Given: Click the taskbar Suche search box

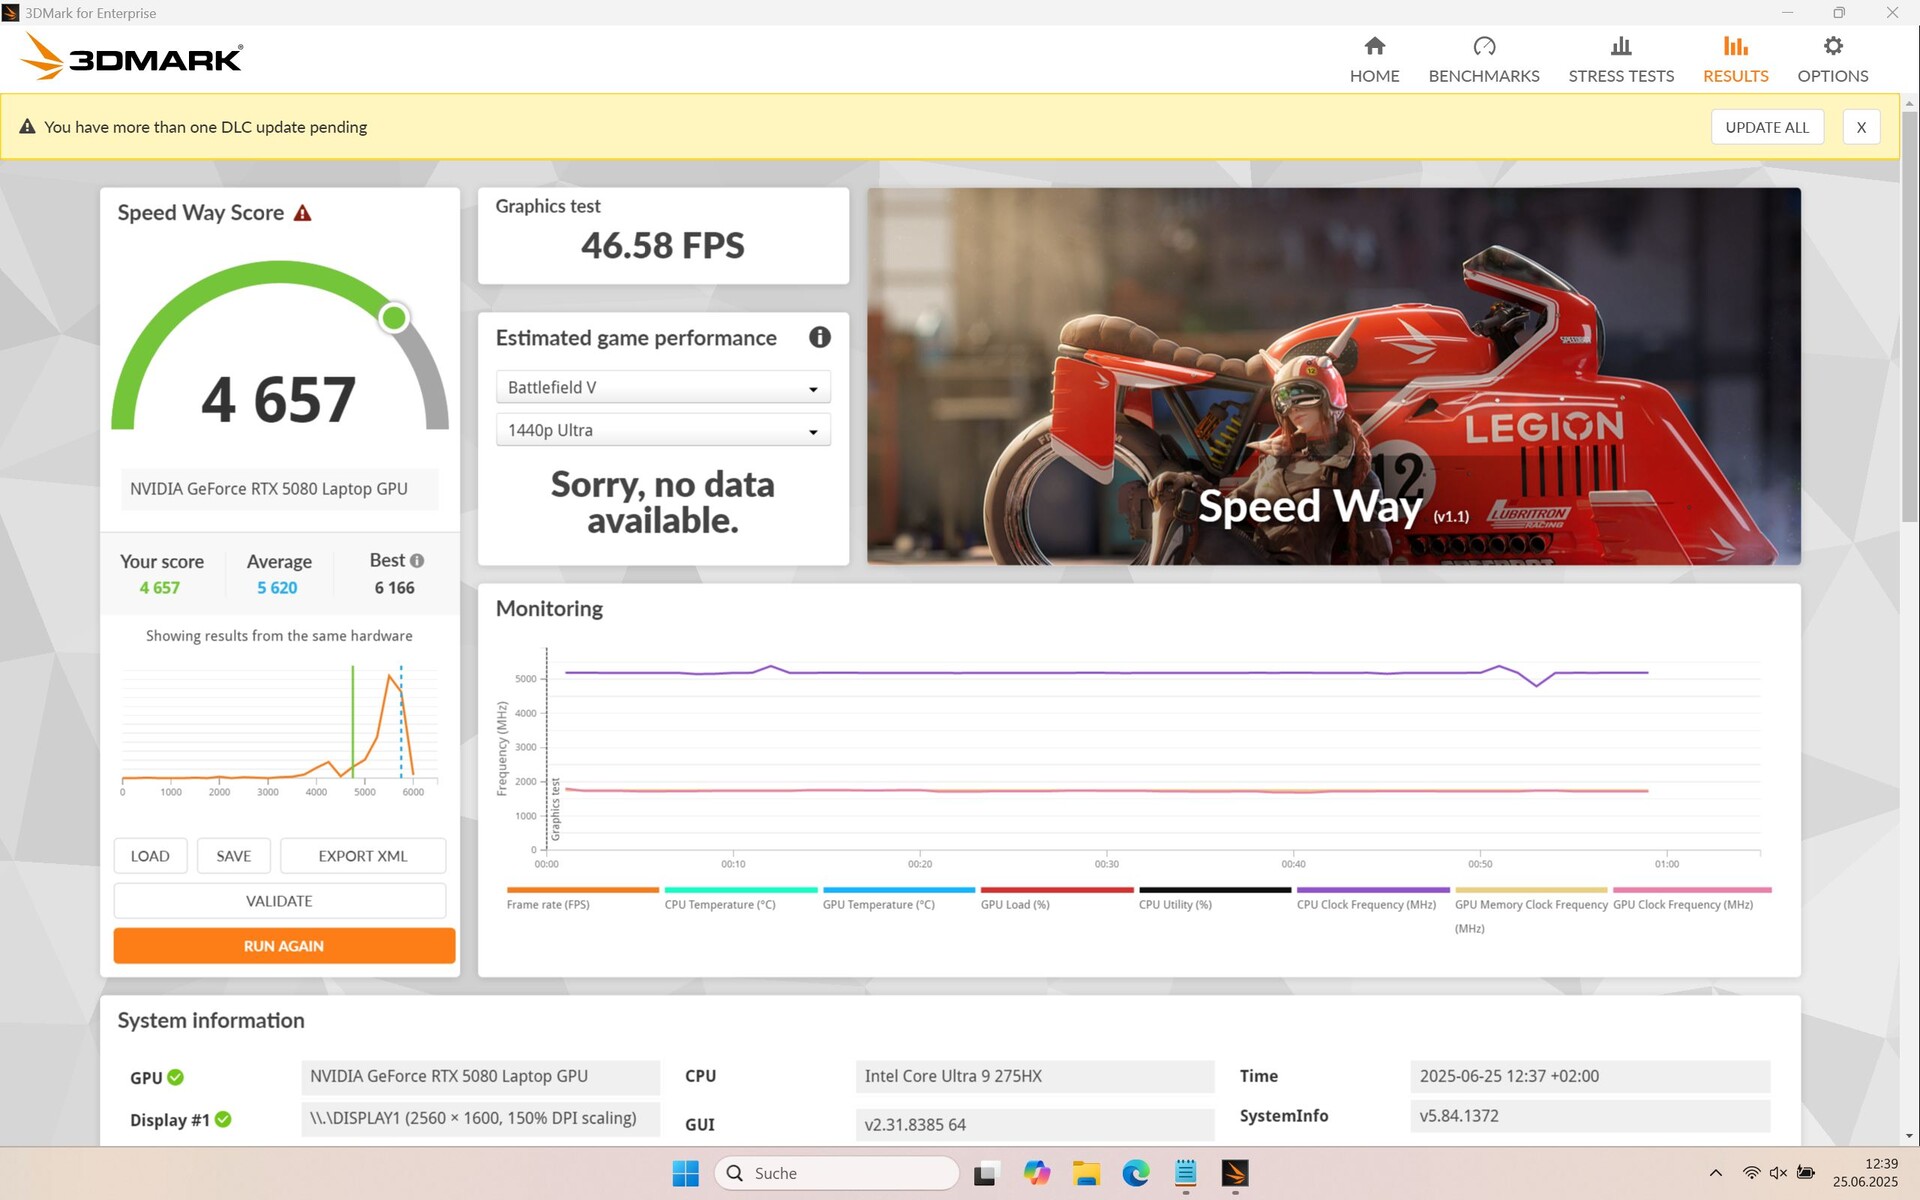Looking at the screenshot, I should point(837,1173).
